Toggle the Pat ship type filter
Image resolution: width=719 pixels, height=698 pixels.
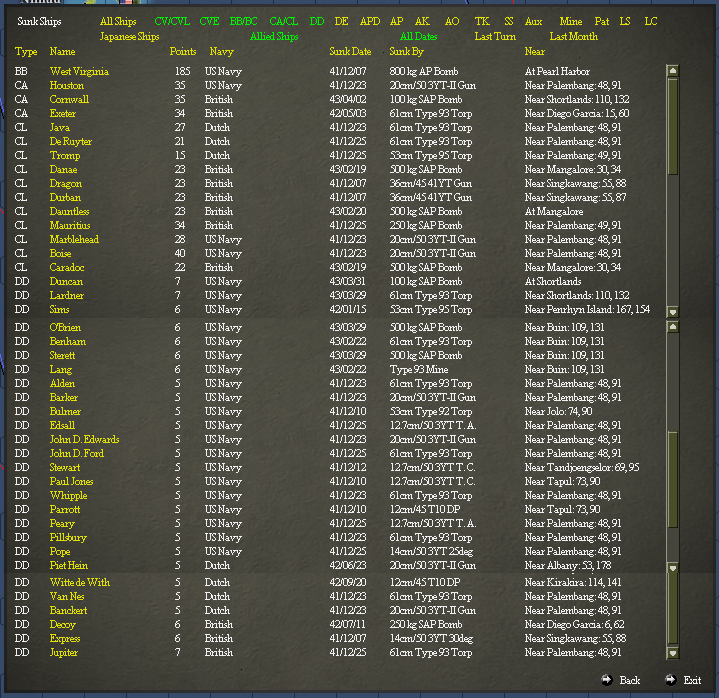pos(602,22)
